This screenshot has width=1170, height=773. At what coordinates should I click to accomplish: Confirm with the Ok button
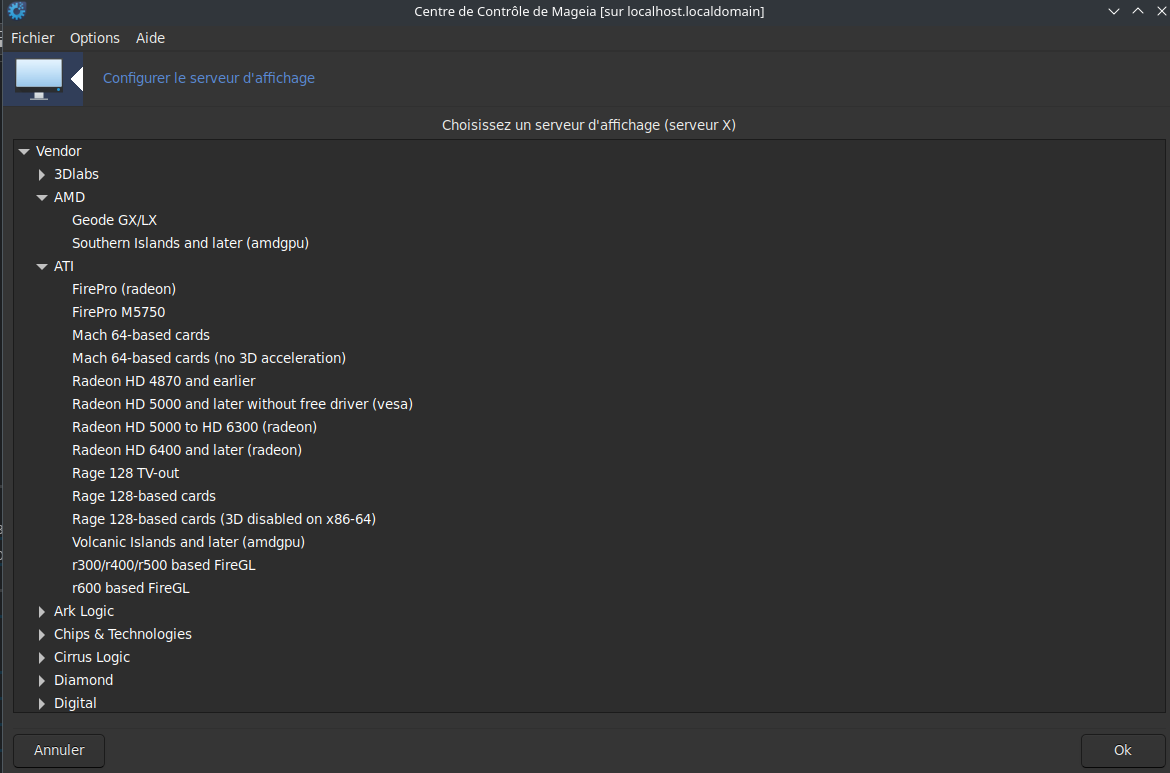point(1122,751)
